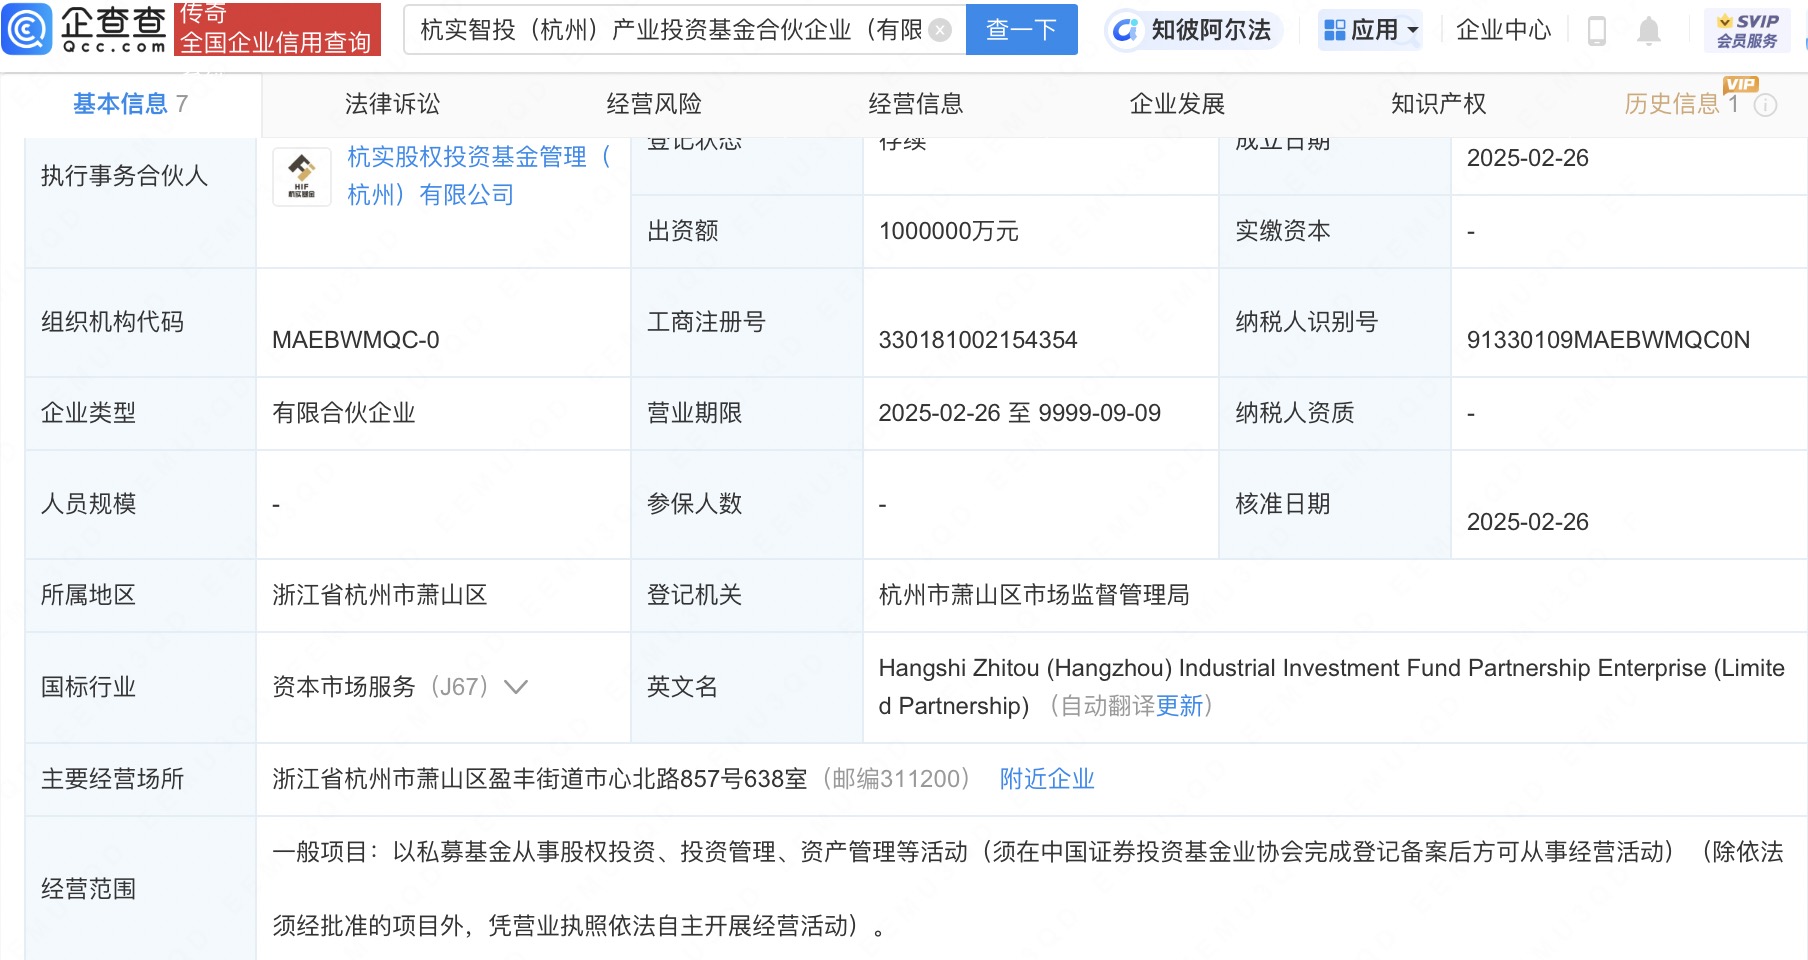Open SVIP 会员服务 badge
This screenshot has width=1808, height=960.
pyautogui.click(x=1747, y=30)
